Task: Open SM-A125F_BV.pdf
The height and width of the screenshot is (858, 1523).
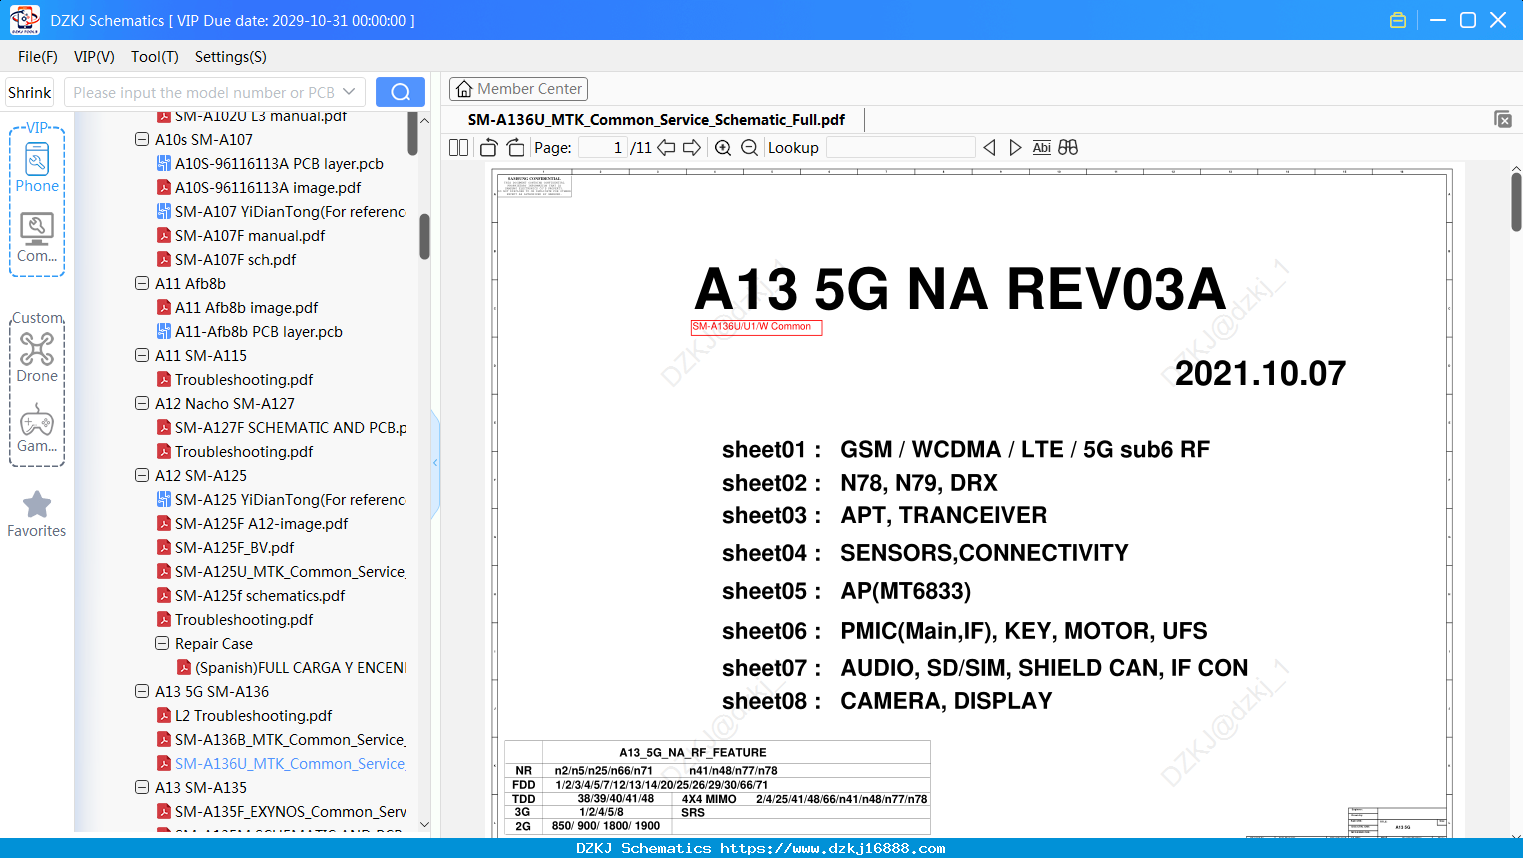Action: point(226,548)
